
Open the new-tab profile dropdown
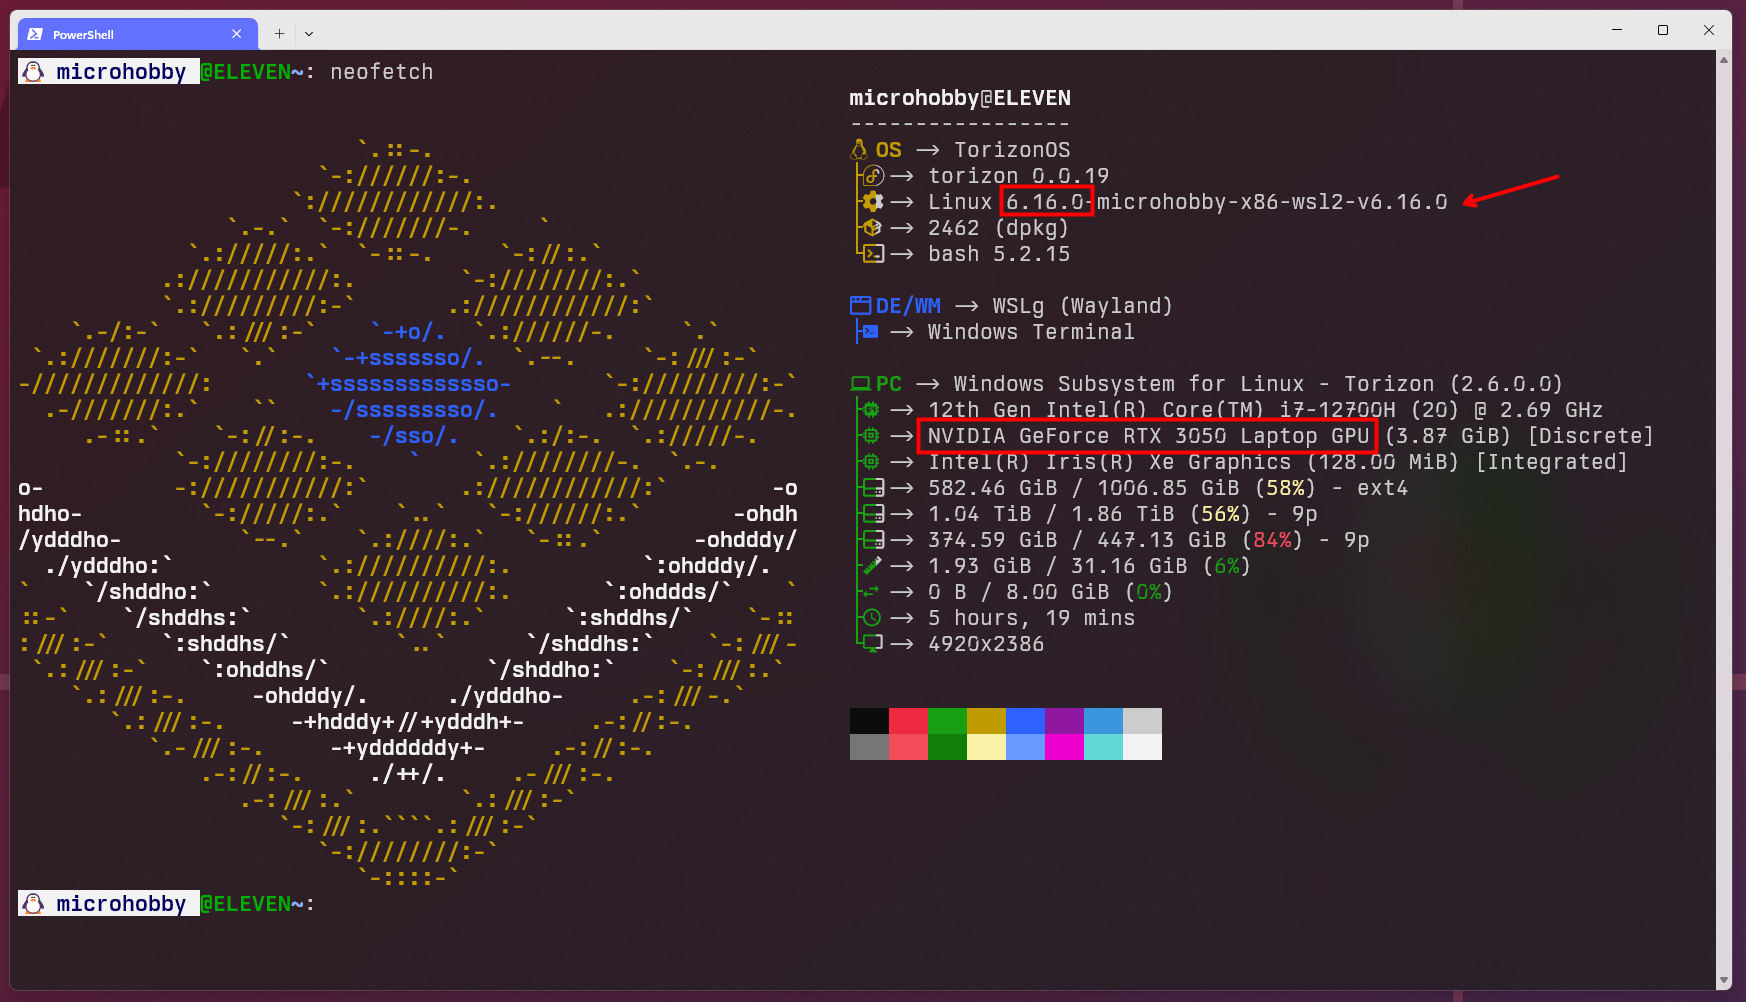309,34
